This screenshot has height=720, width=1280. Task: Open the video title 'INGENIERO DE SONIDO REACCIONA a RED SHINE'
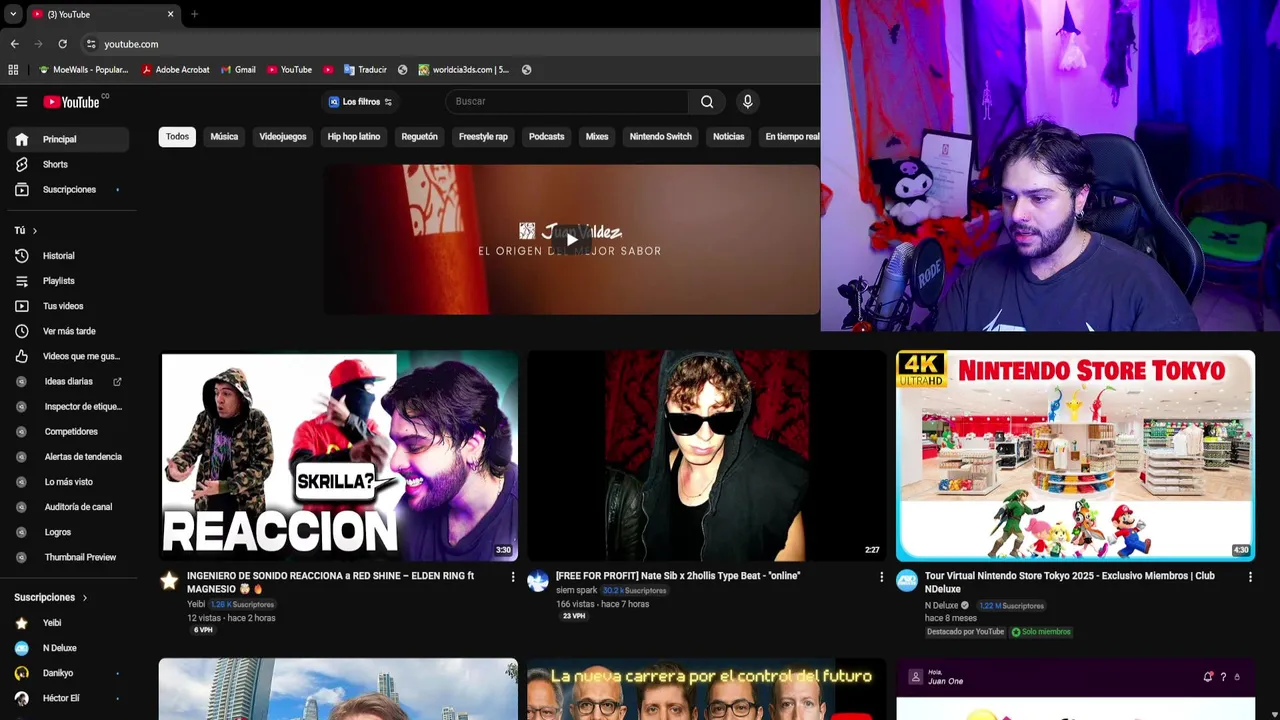331,582
